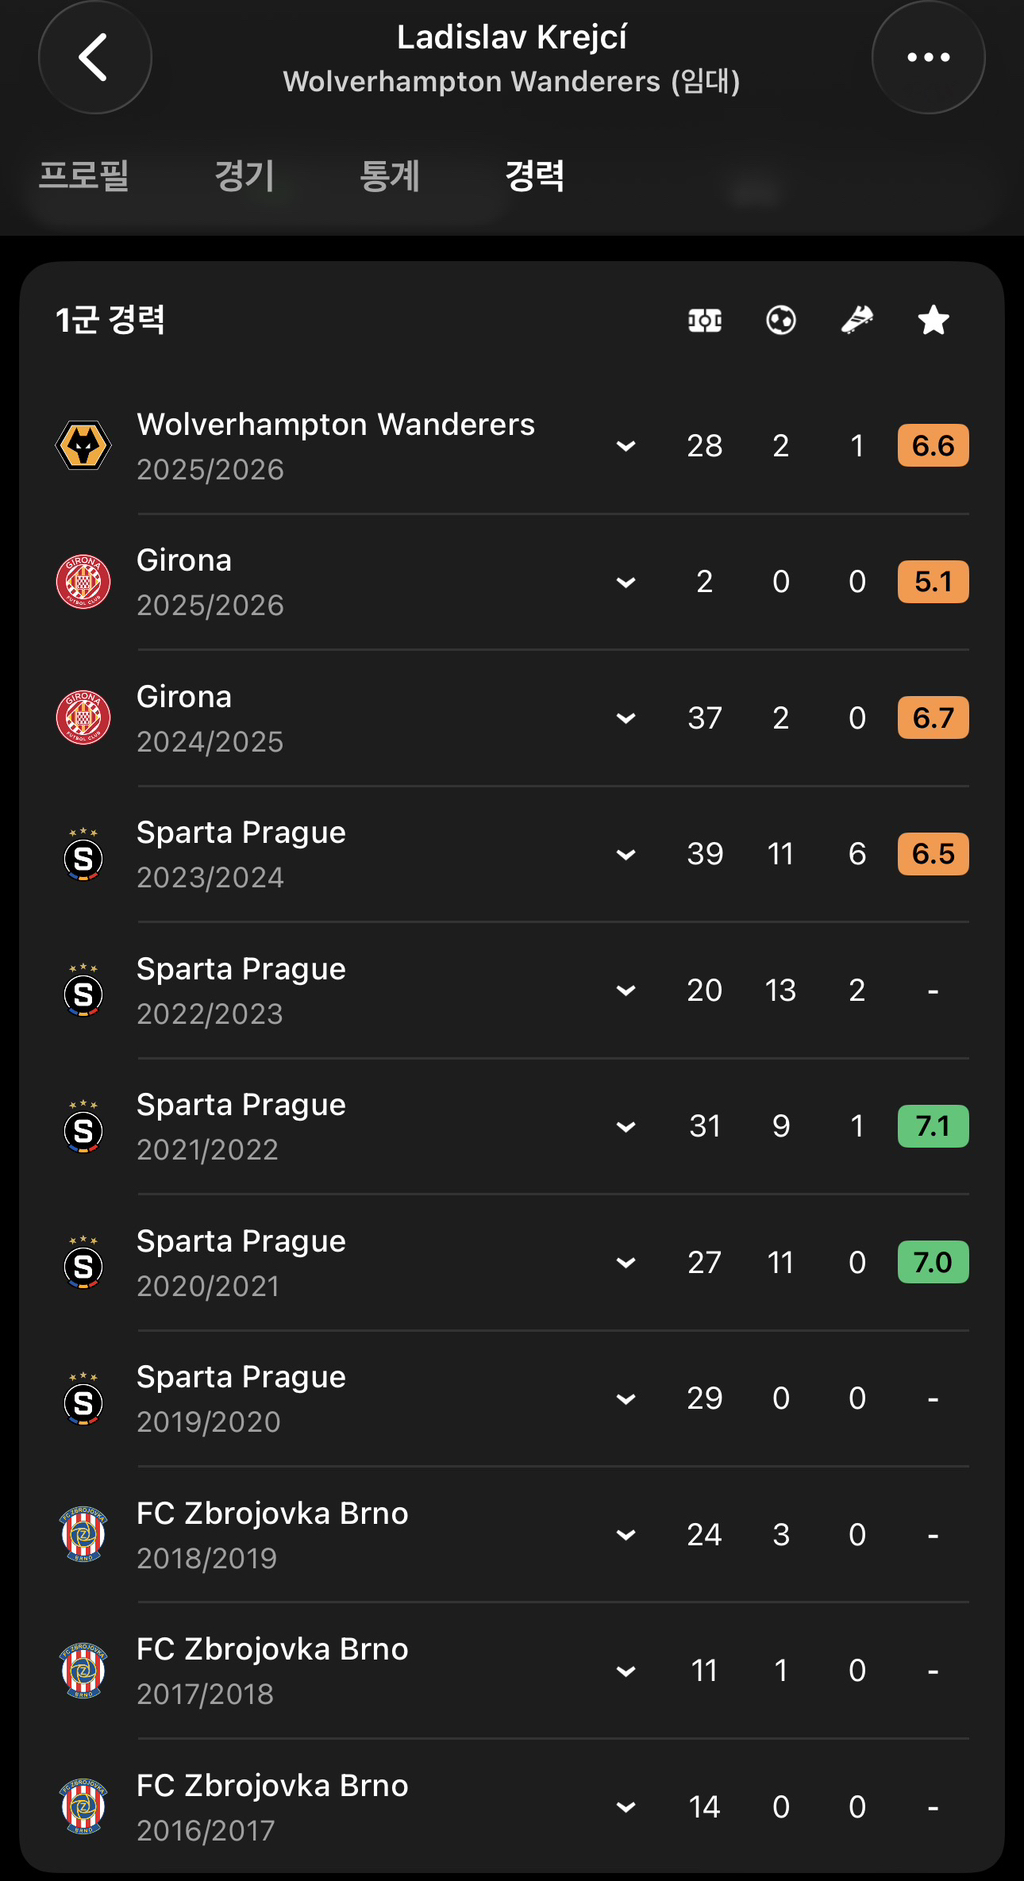Tap the Sparta Prague 2022/2023 team name
1024x1881 pixels.
241,969
